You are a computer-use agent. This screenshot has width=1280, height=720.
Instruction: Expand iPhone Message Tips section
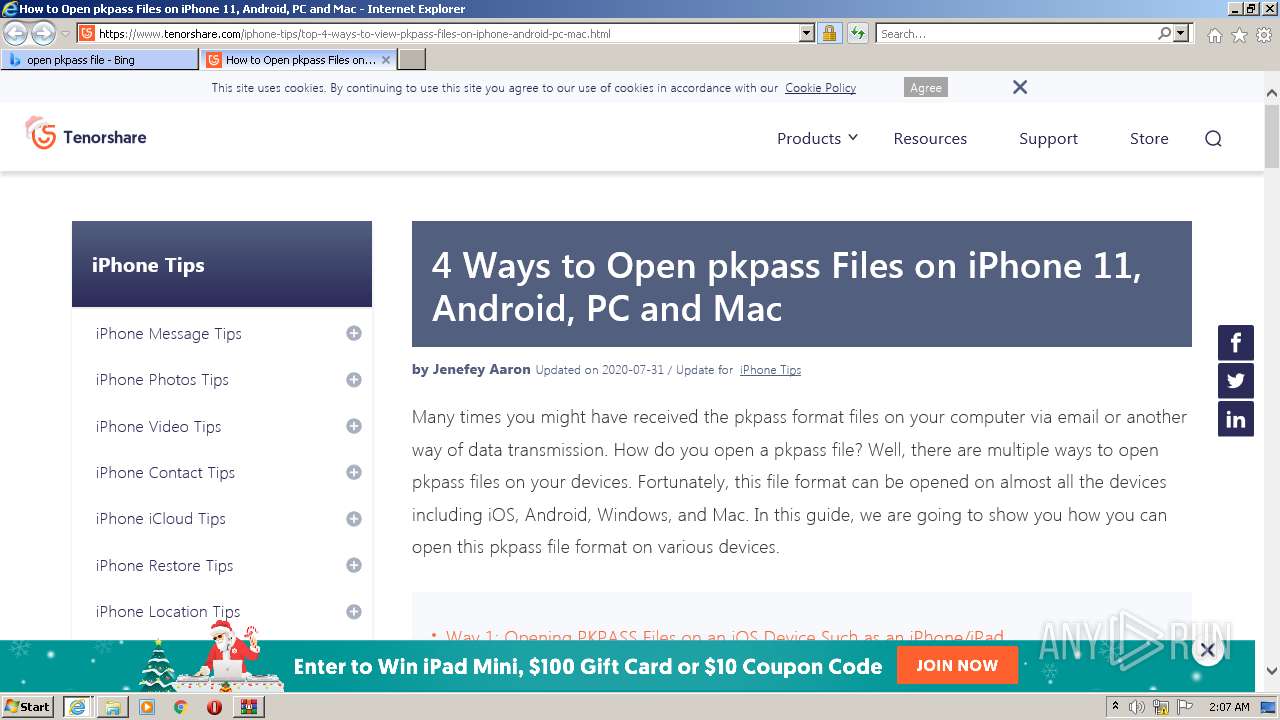354,333
